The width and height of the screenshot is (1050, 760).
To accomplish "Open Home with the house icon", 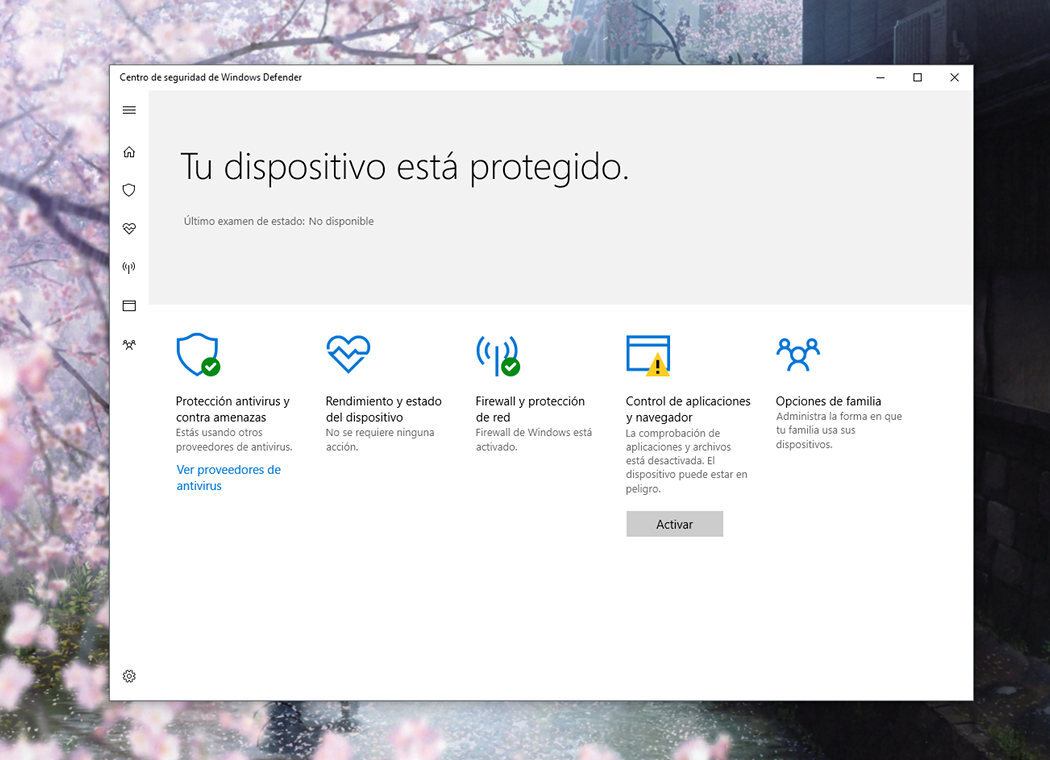I will pyautogui.click(x=128, y=151).
